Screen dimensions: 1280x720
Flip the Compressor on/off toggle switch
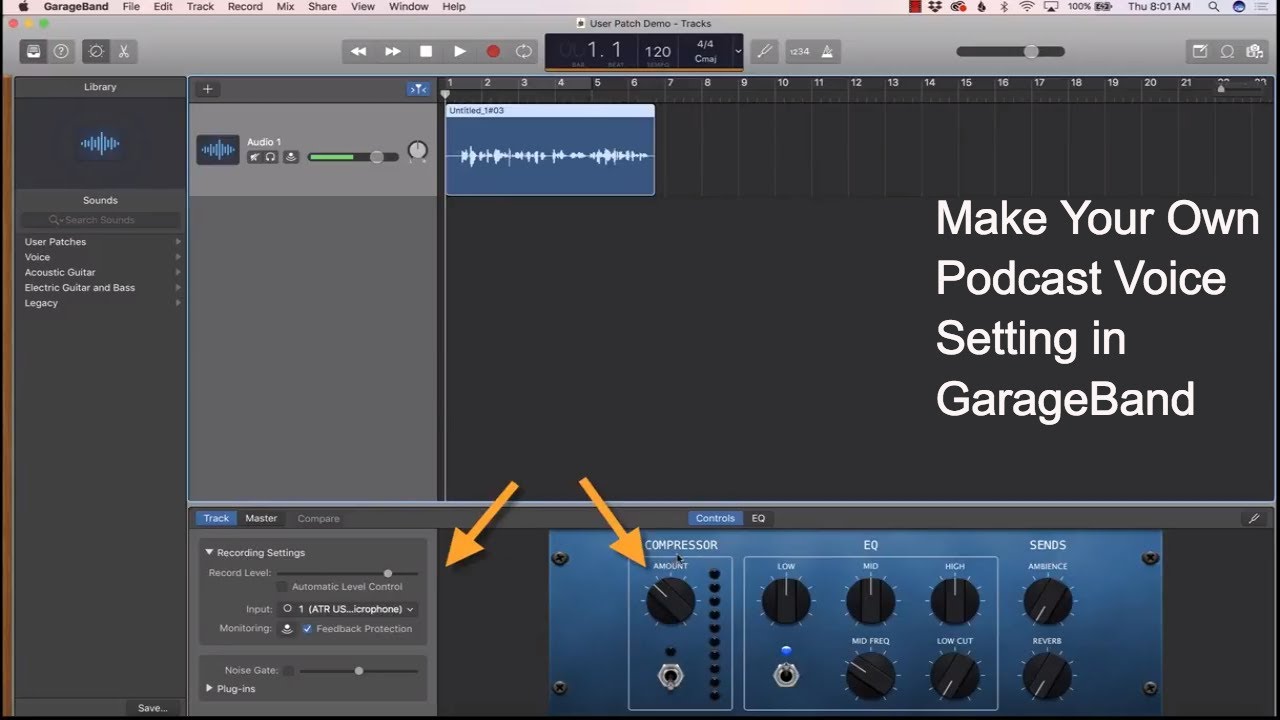pos(670,677)
